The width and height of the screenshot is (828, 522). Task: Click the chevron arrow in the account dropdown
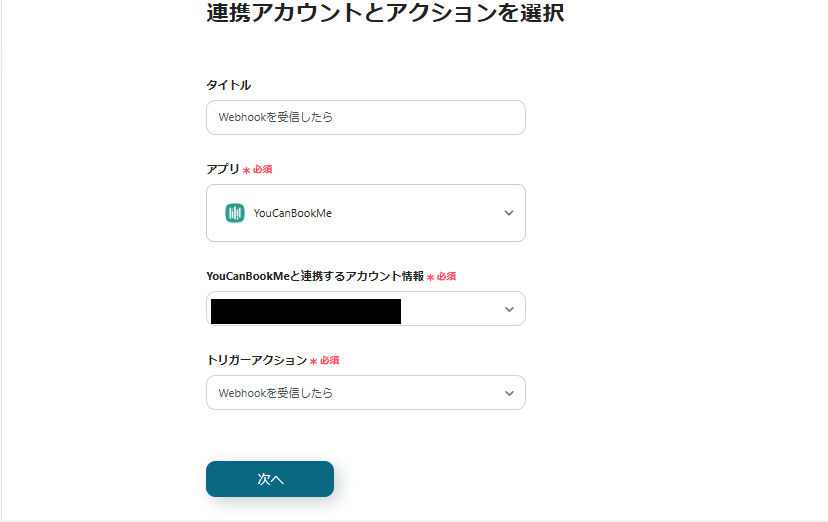click(509, 309)
